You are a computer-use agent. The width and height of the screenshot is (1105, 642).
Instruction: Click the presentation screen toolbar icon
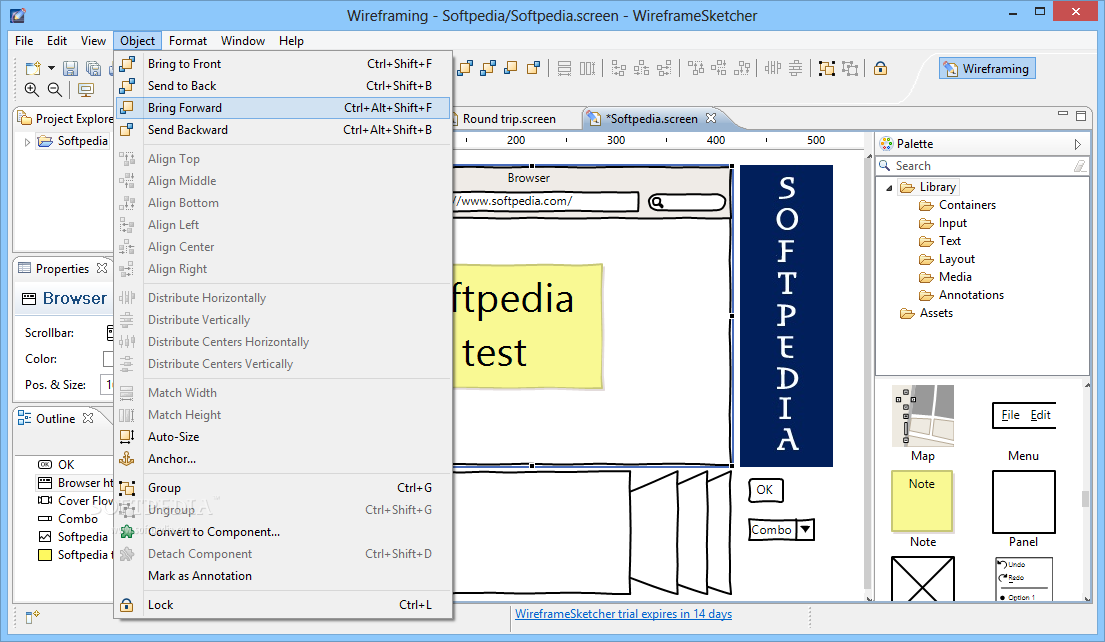86,89
